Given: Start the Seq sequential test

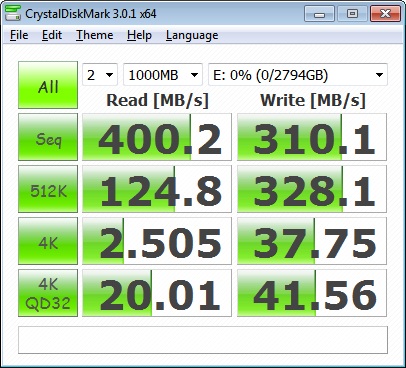Looking at the screenshot, I should (x=48, y=137).
